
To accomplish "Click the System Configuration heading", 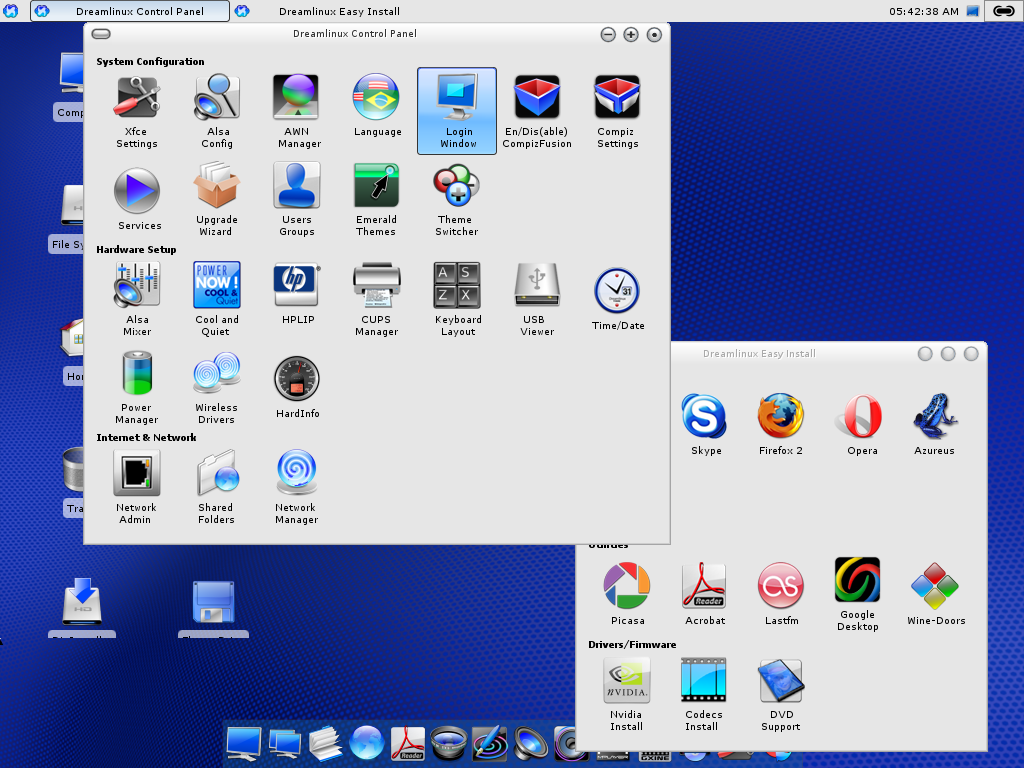I will pos(150,61).
